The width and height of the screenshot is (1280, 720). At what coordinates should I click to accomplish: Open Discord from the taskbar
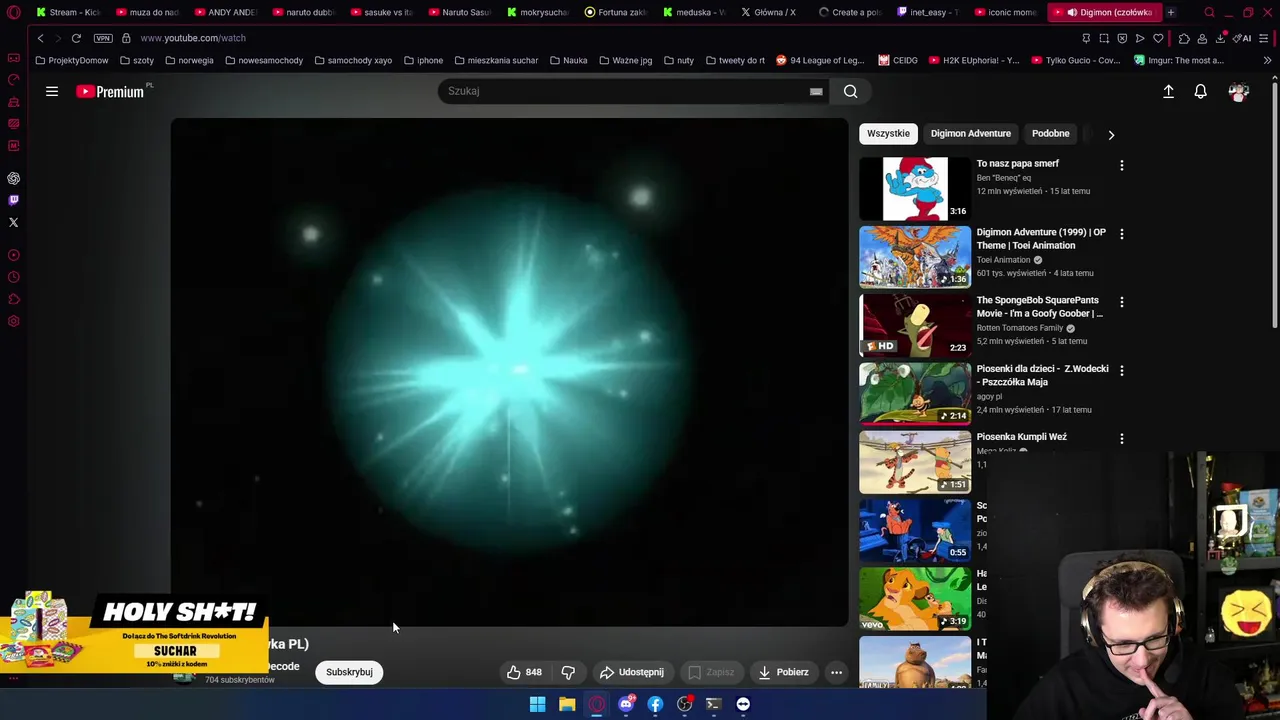626,704
